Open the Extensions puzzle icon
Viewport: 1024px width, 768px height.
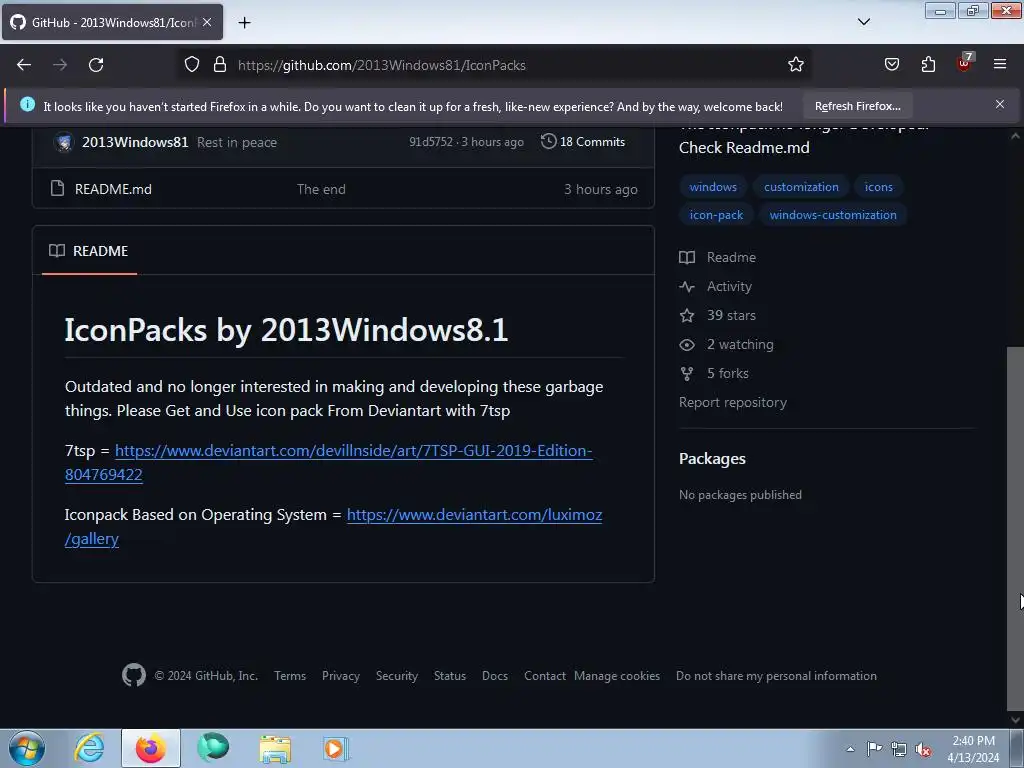click(x=928, y=65)
